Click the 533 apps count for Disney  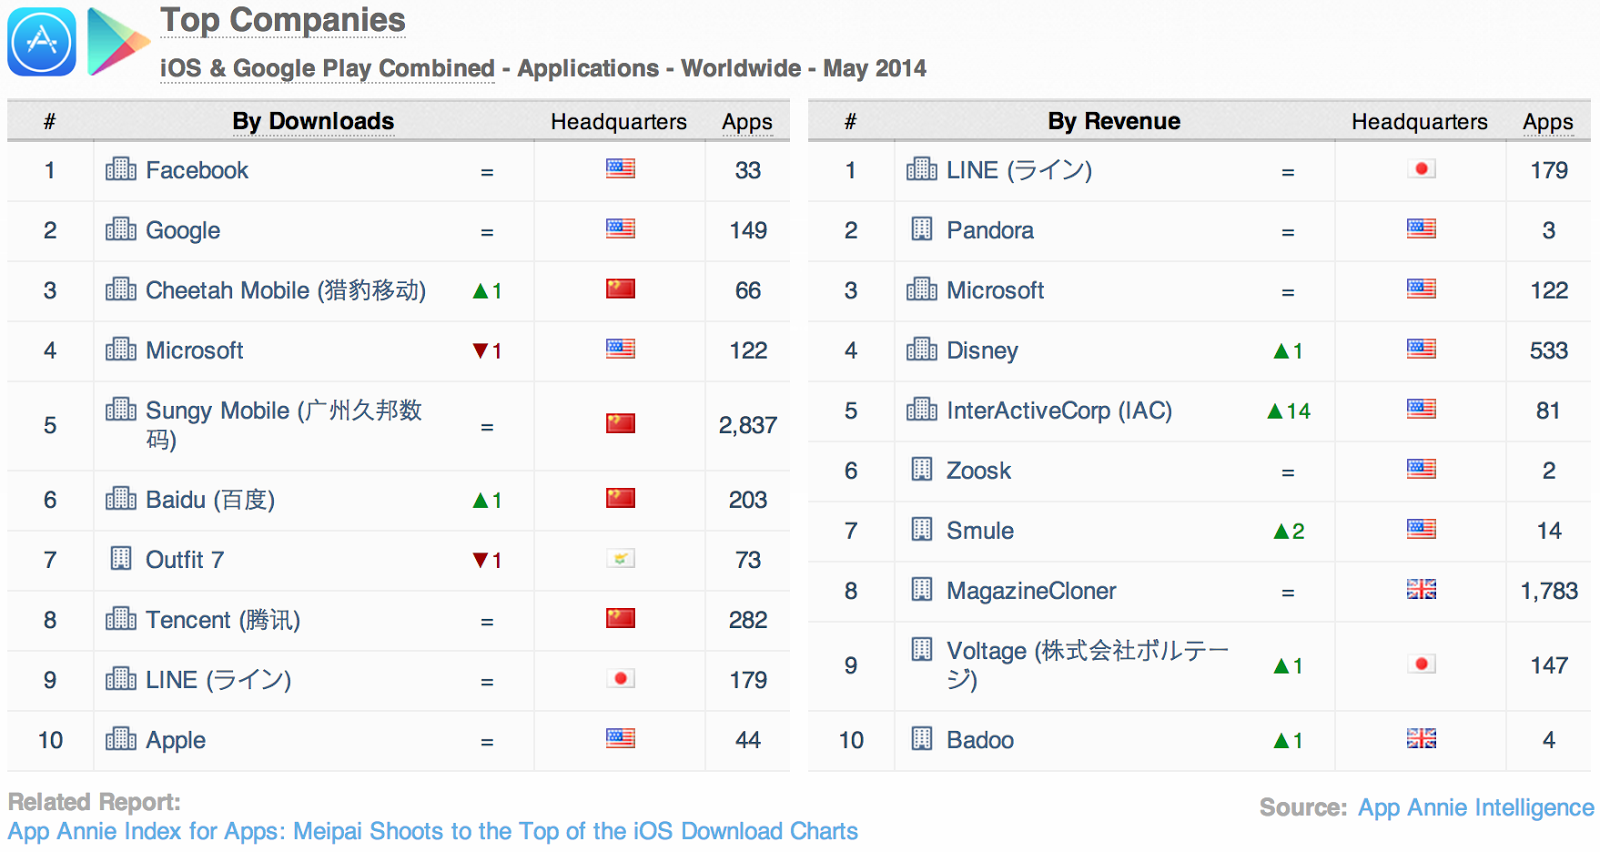pos(1548,350)
